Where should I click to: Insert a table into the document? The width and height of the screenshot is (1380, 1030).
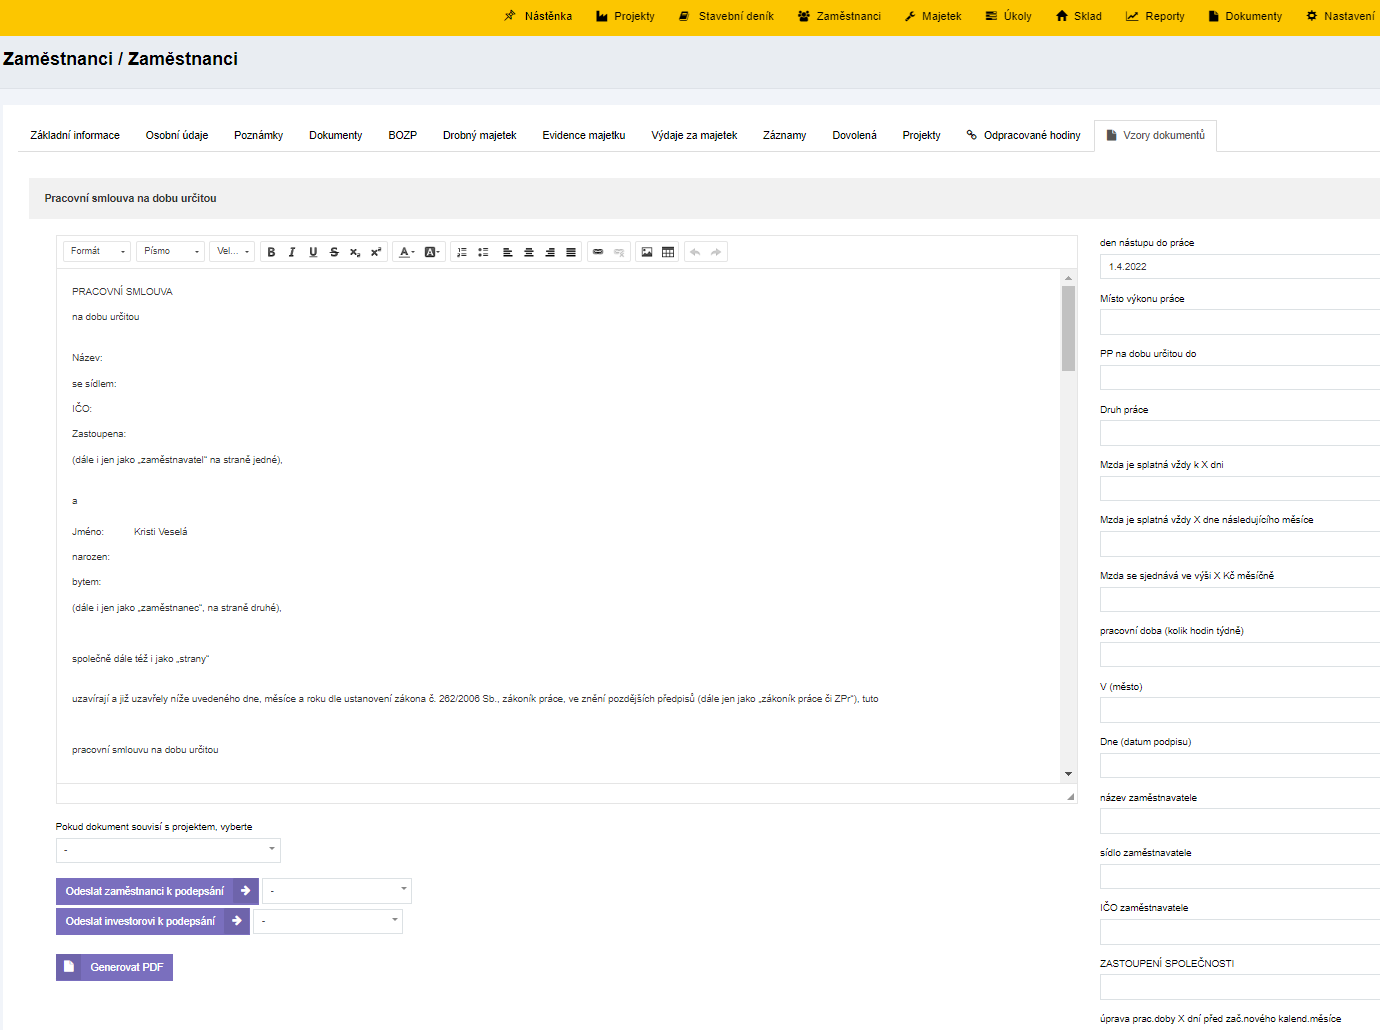668,252
